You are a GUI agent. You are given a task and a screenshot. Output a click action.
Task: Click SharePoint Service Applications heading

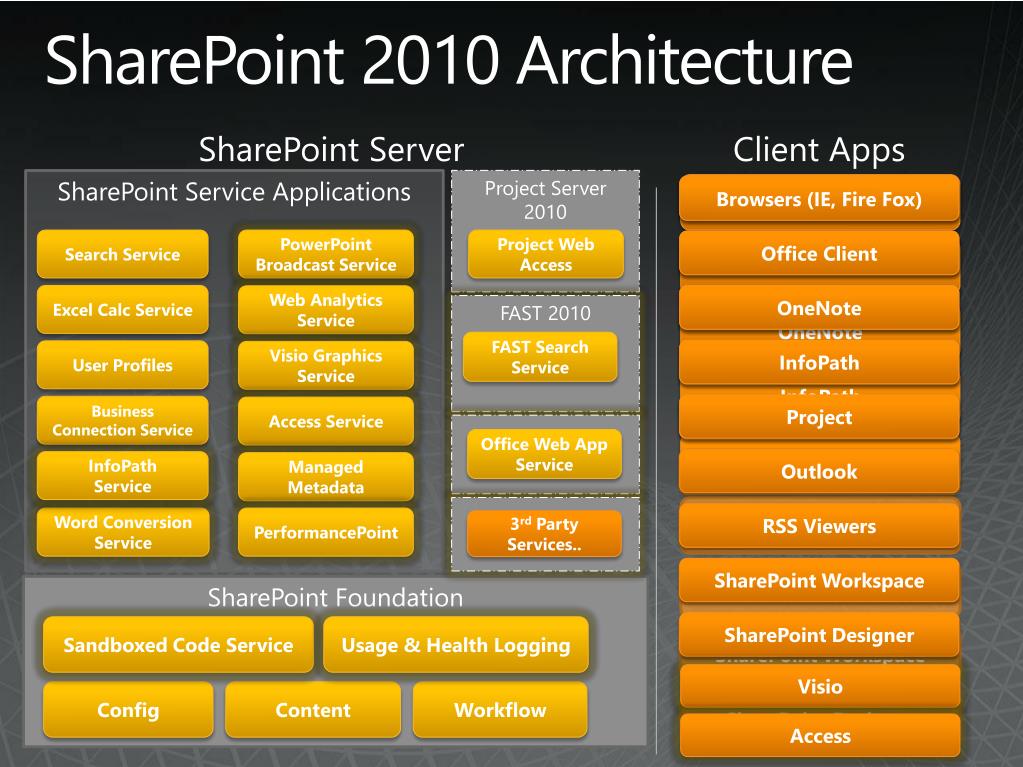tap(234, 192)
